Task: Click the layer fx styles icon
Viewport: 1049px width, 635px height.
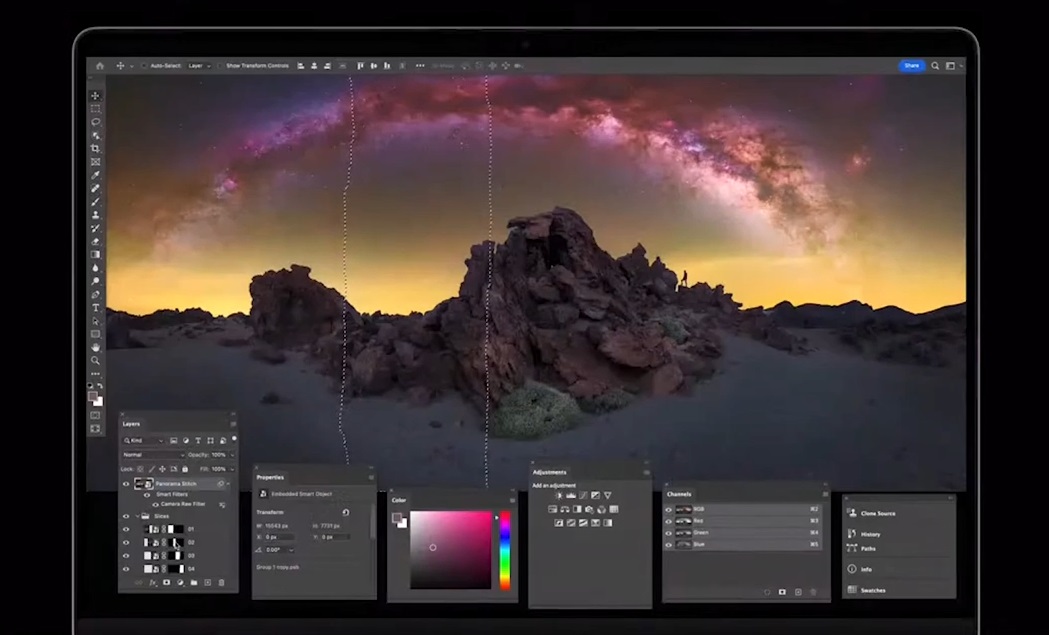Action: coord(153,583)
